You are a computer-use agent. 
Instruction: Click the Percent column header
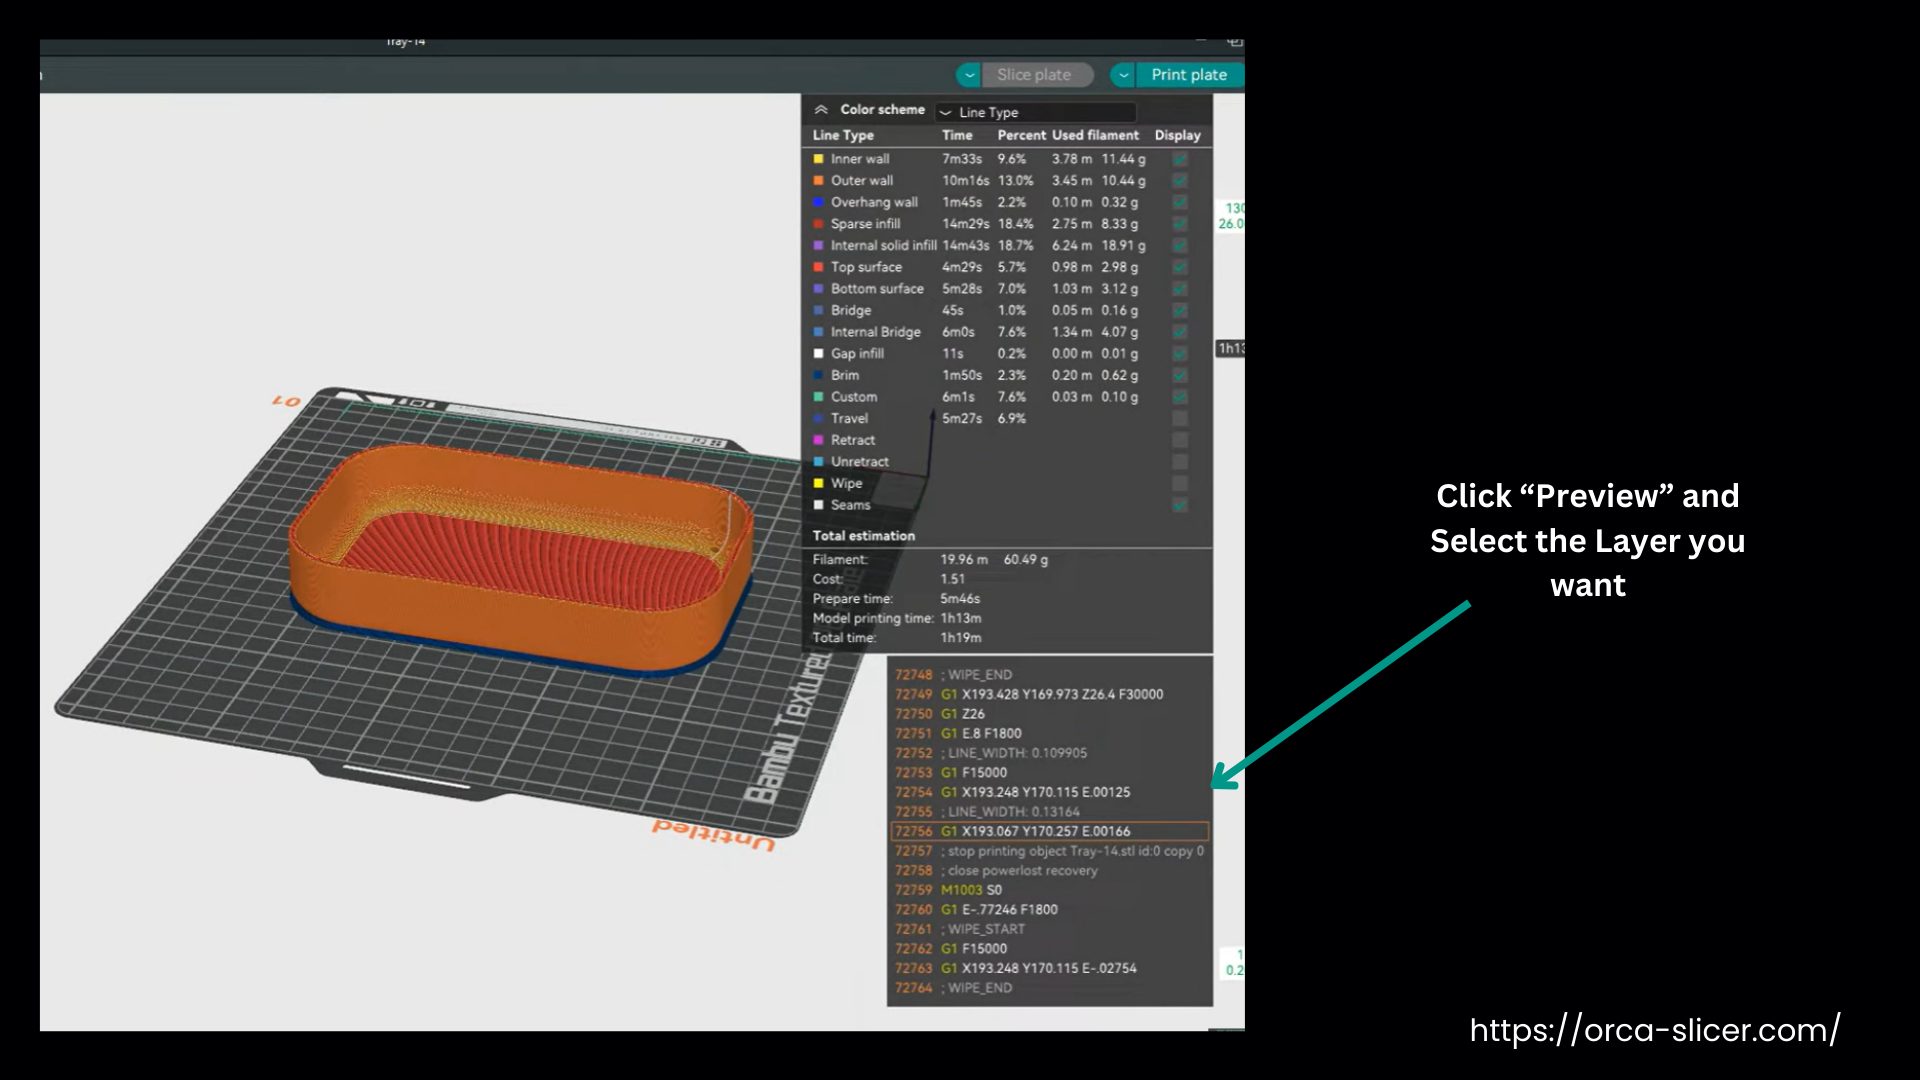(1022, 135)
